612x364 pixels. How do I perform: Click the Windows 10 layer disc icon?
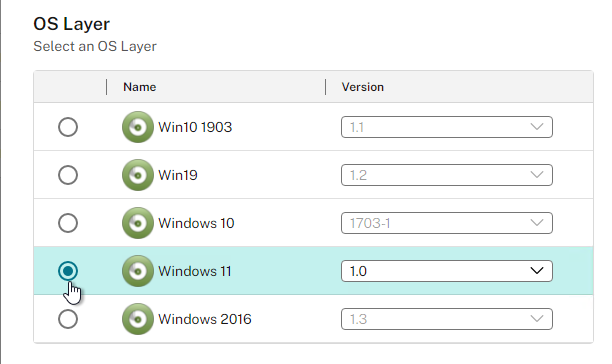[137, 223]
